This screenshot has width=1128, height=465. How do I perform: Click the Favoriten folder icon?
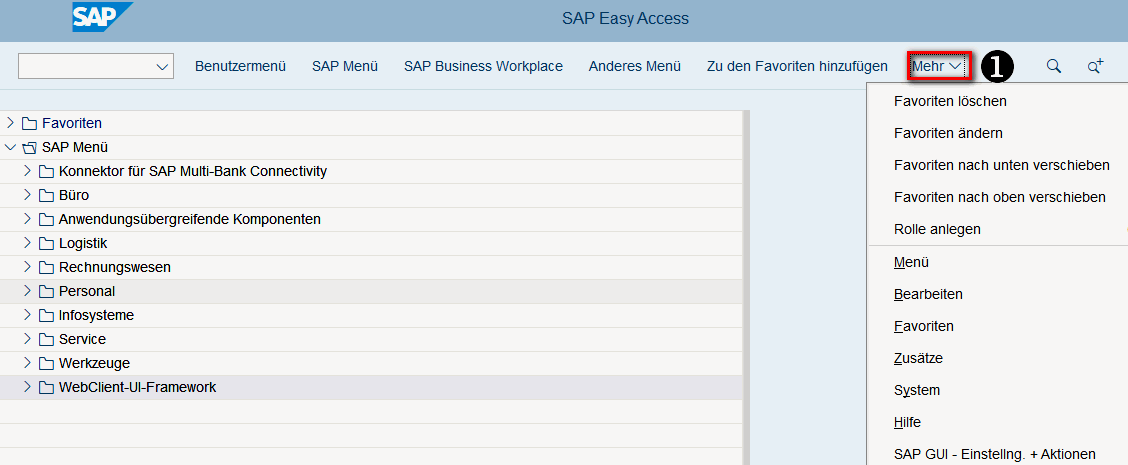[29, 123]
